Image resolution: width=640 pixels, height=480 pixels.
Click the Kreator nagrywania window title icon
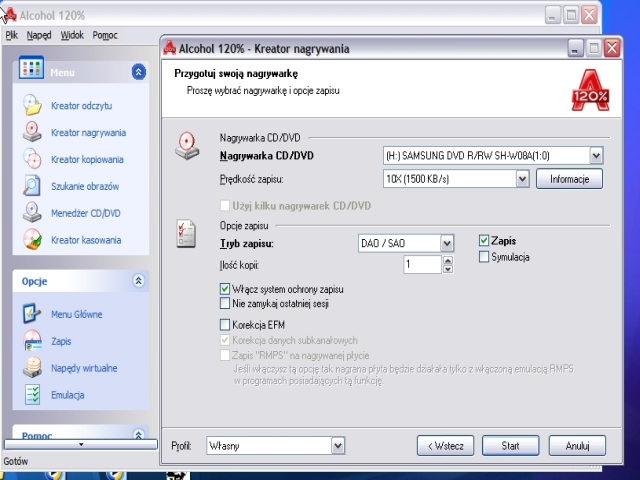pos(169,48)
